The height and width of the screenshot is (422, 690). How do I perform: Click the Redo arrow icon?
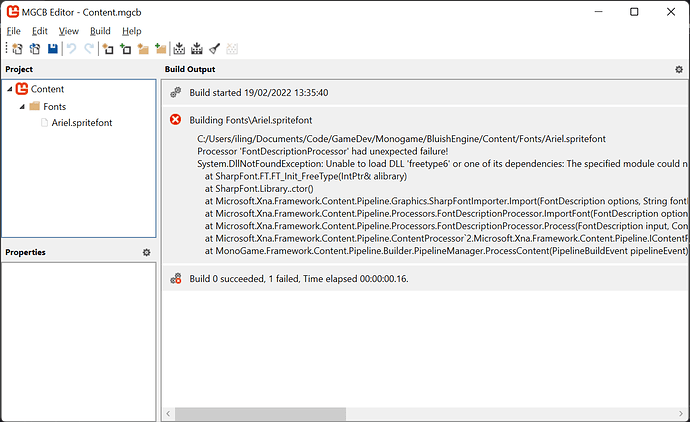click(x=89, y=49)
